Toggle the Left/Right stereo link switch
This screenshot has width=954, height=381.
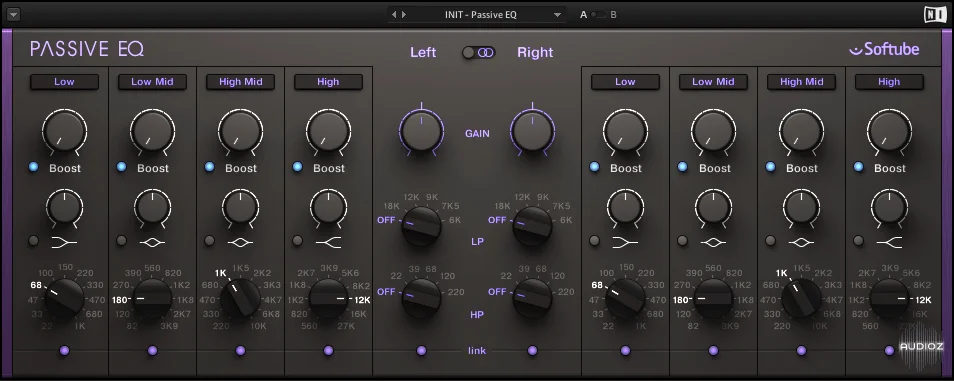point(479,52)
